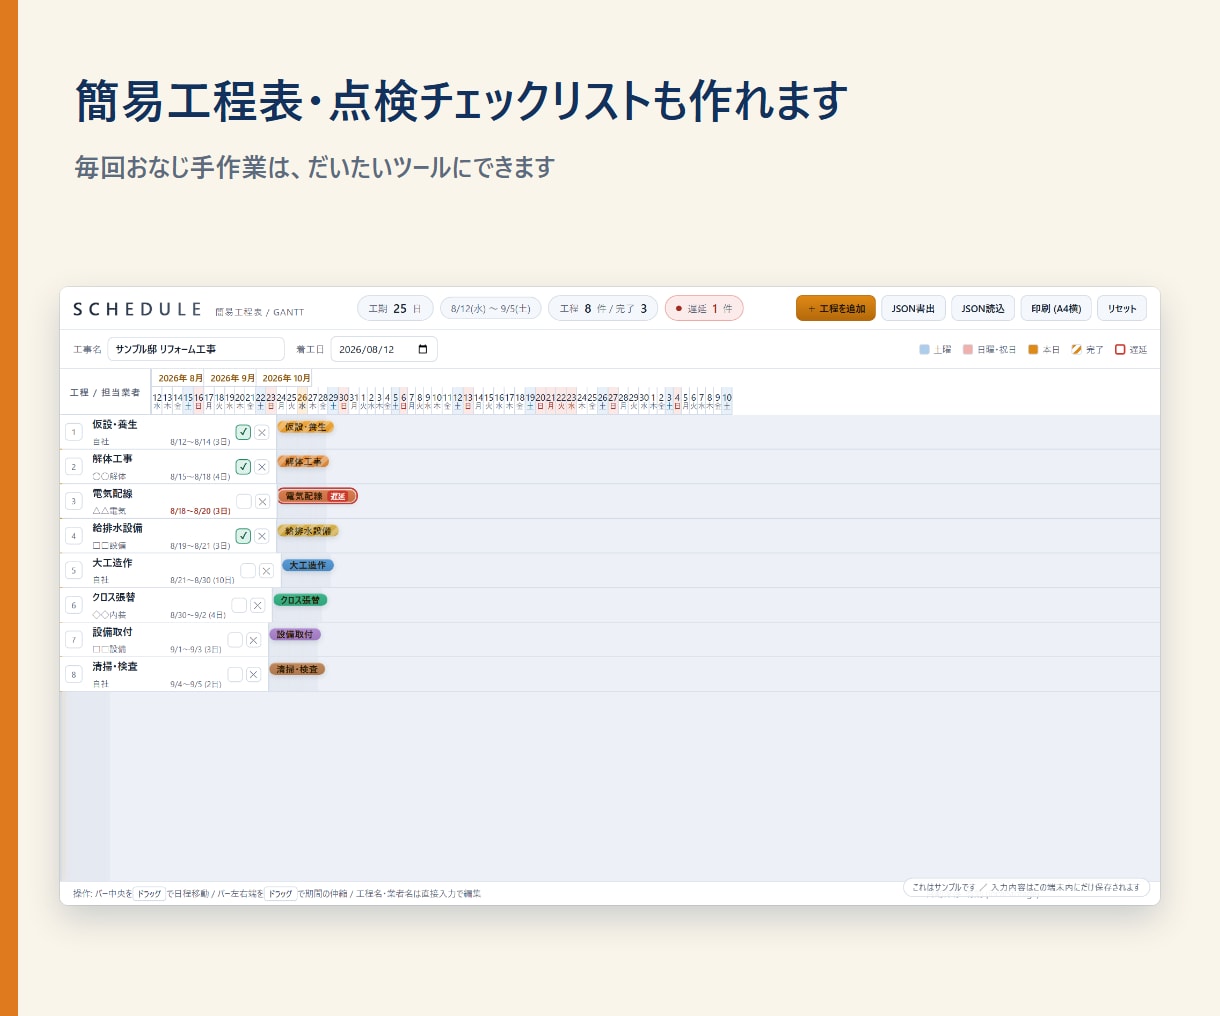The height and width of the screenshot is (1016, 1220).
Task: Click the X icon on the 大工造作 row
Action: coord(266,571)
